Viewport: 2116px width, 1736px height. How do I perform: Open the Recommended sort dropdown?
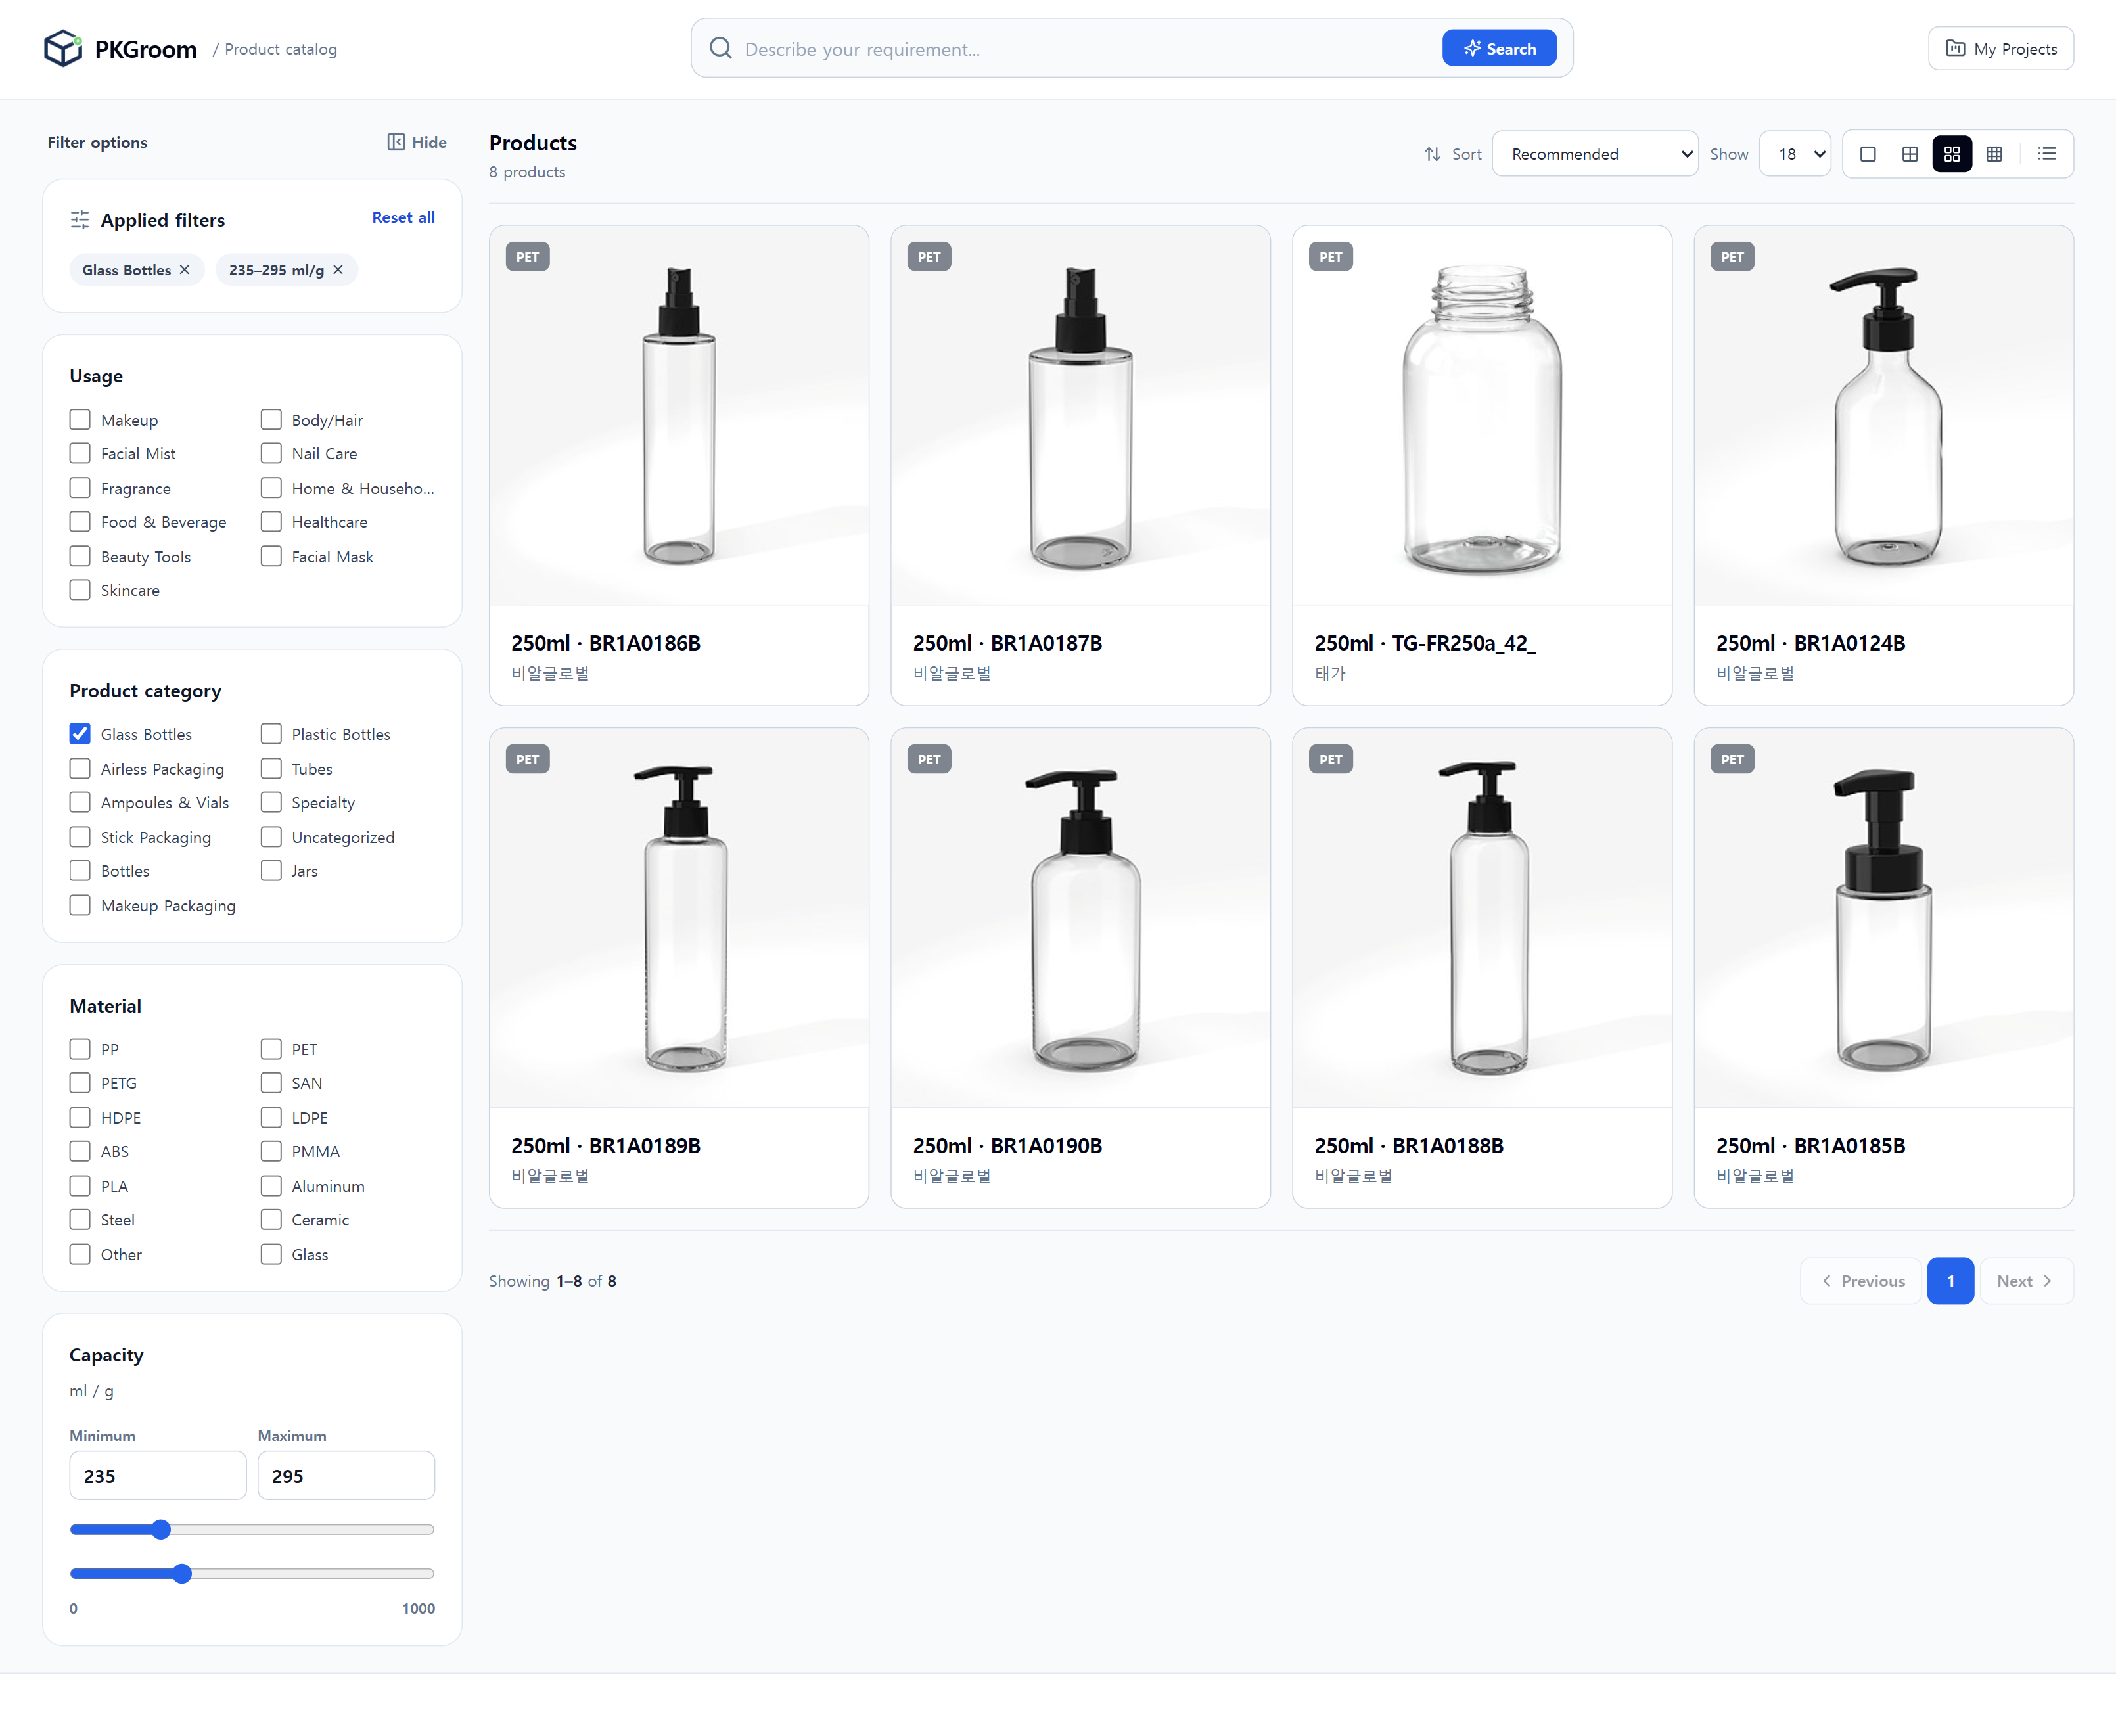click(x=1595, y=154)
